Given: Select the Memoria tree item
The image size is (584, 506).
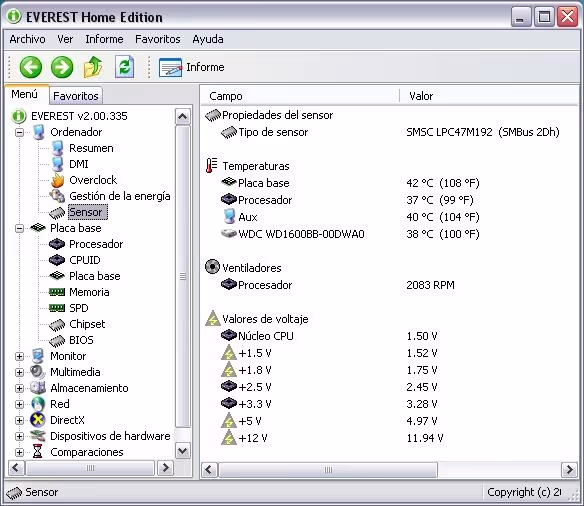Looking at the screenshot, I should [89, 292].
